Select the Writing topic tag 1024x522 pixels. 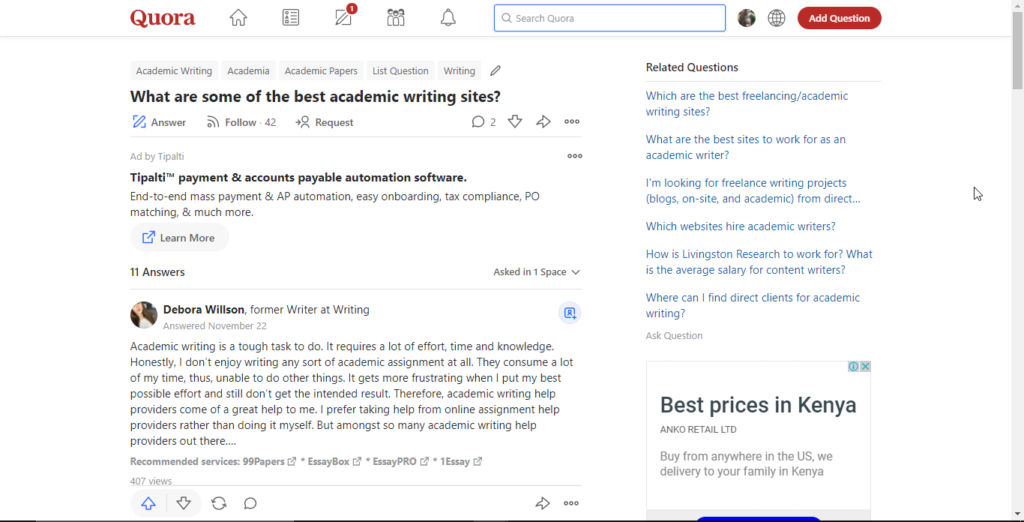(x=459, y=71)
